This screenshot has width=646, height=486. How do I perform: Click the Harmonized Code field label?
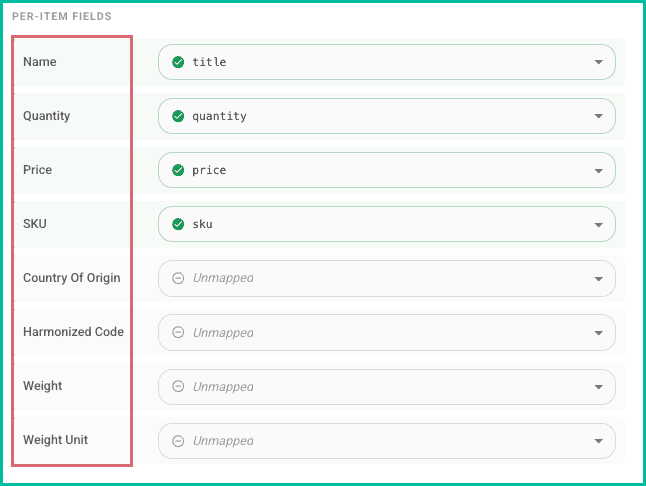tap(73, 332)
